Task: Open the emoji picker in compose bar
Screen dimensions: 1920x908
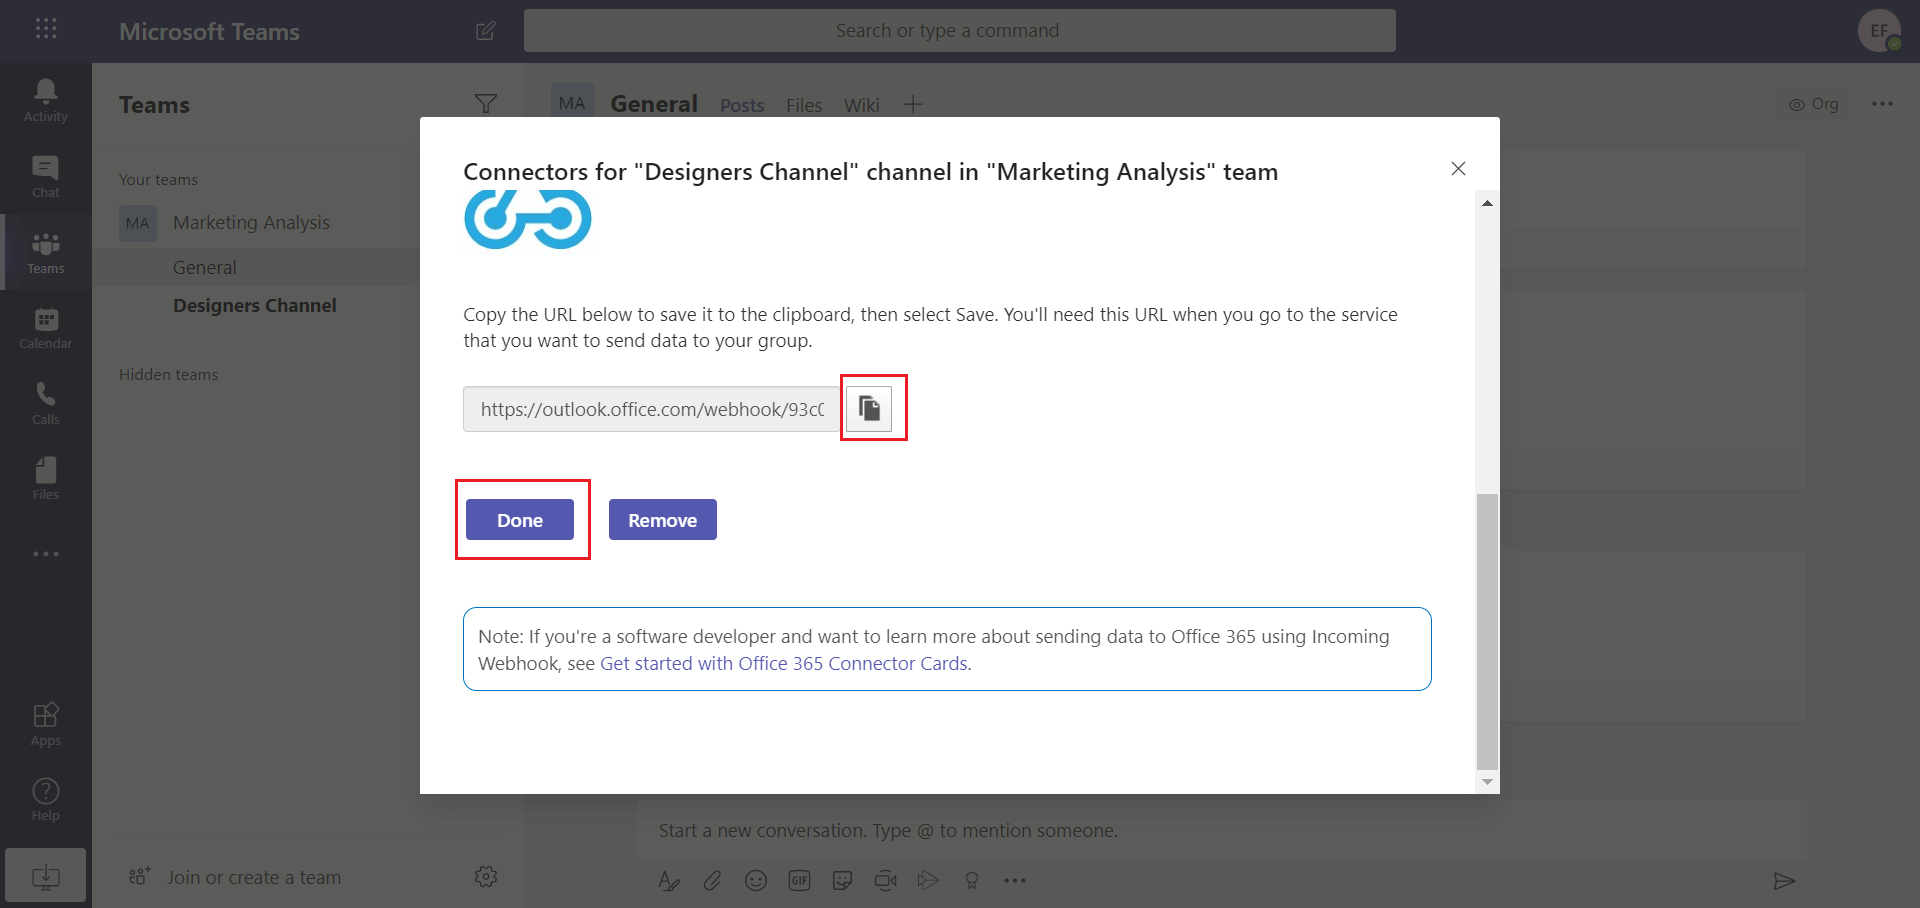Action: click(x=756, y=881)
